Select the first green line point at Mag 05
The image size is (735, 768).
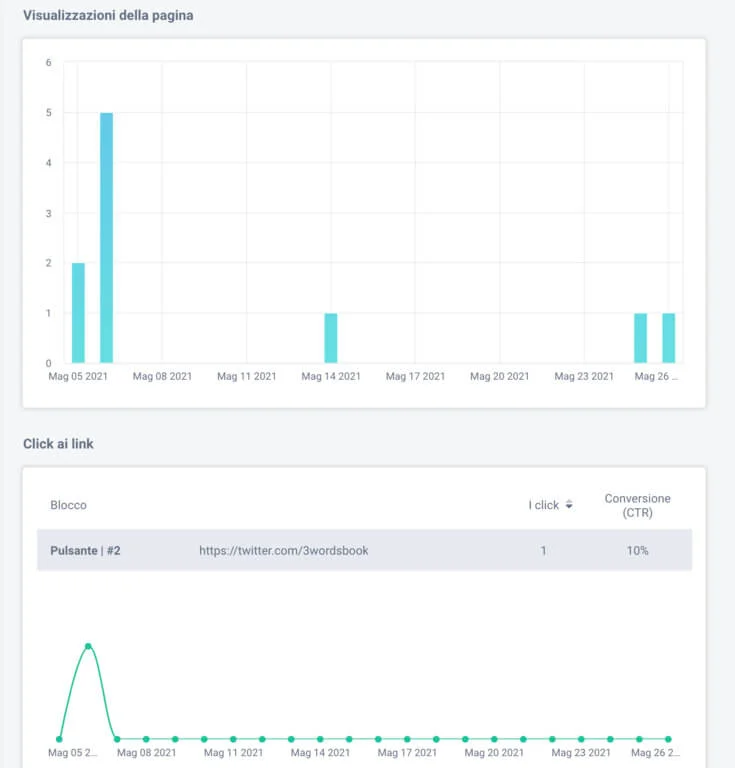pyautogui.click(x=59, y=739)
